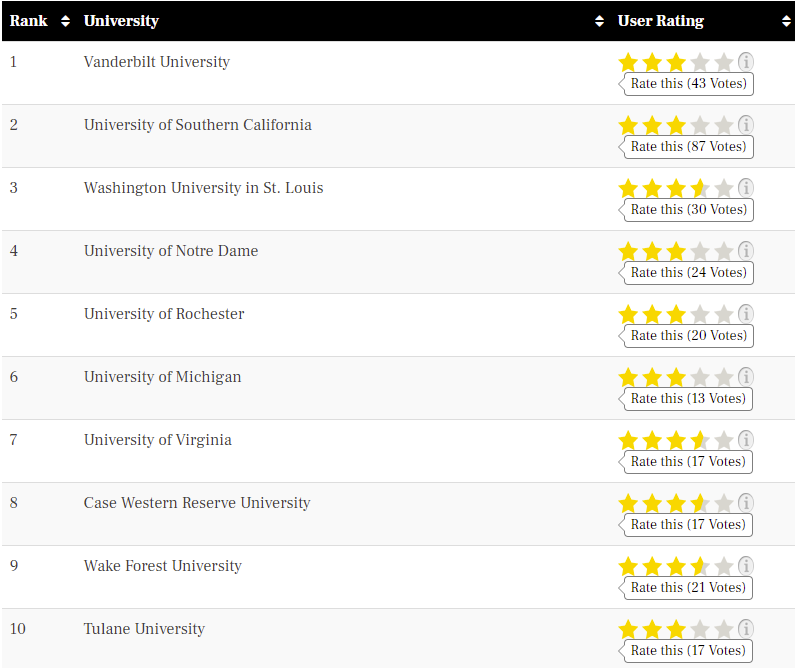Click the University column header label

pos(121,21)
